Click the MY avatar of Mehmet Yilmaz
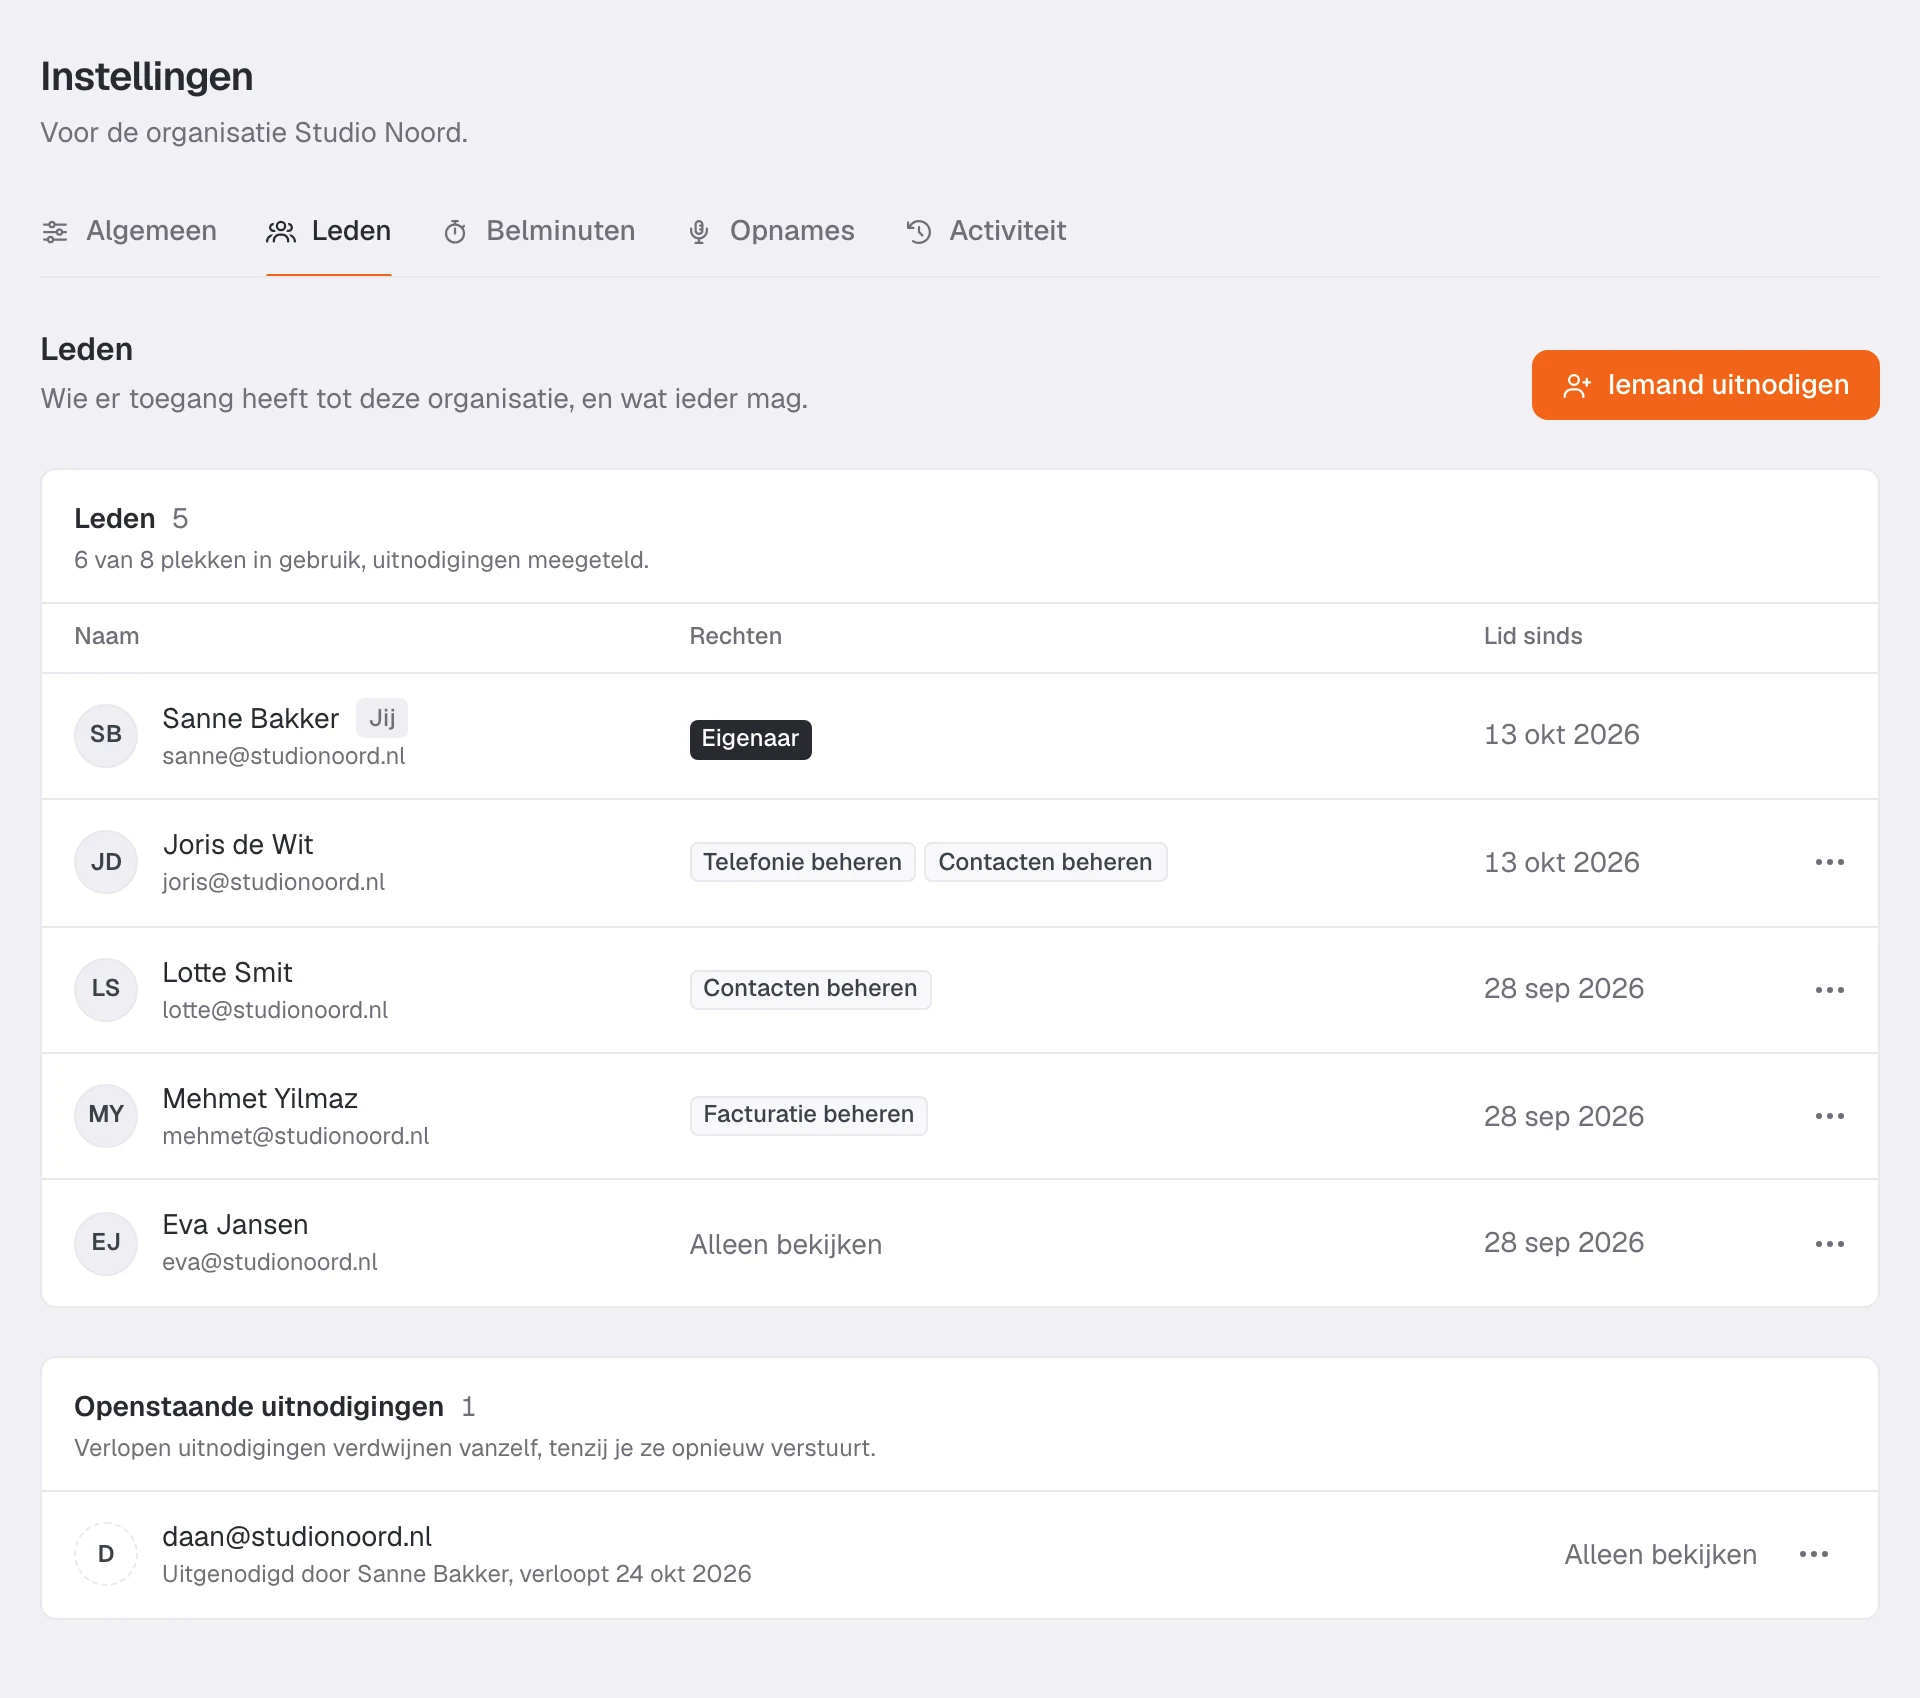 point(106,1115)
